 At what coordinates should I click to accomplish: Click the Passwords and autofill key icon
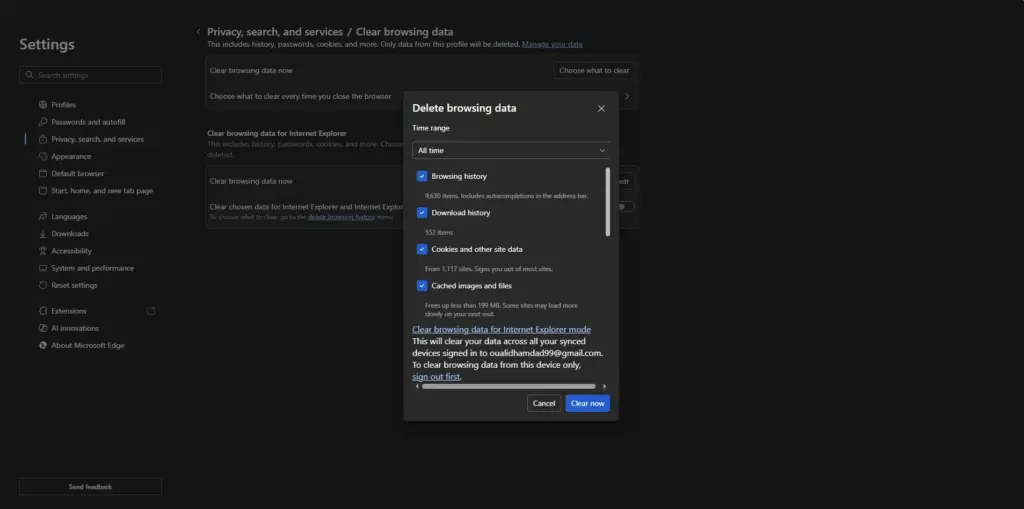click(x=43, y=122)
